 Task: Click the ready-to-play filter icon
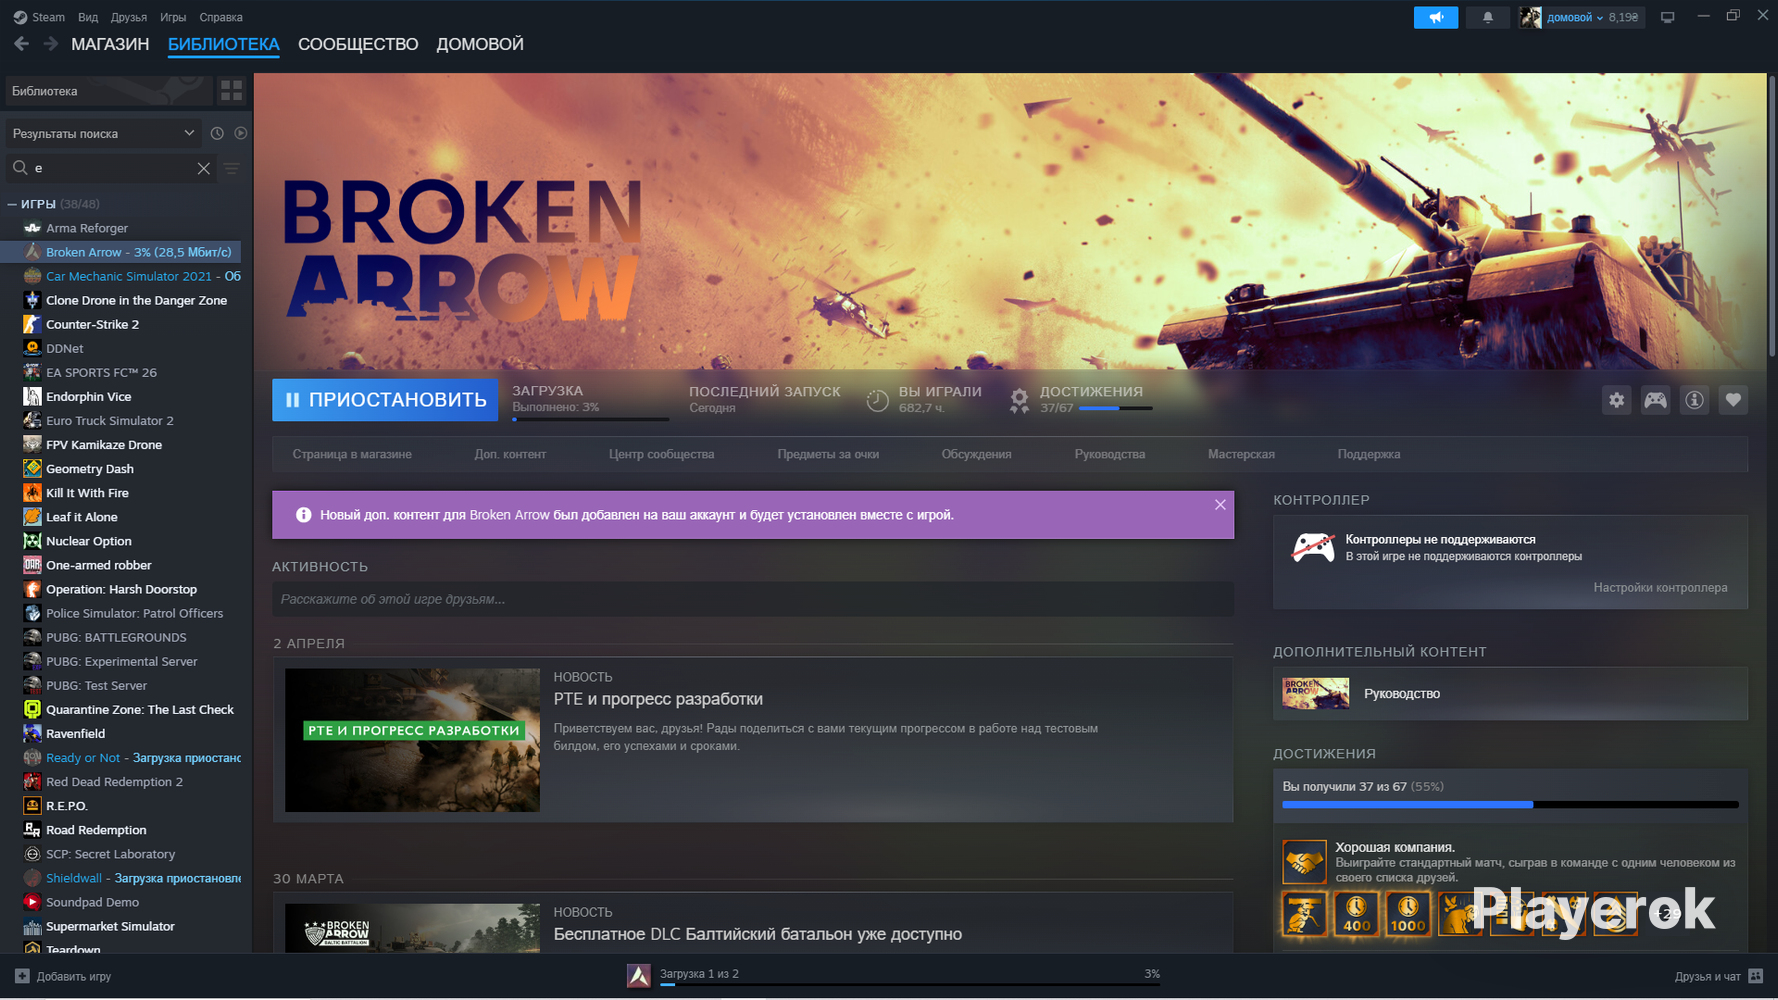coord(240,133)
